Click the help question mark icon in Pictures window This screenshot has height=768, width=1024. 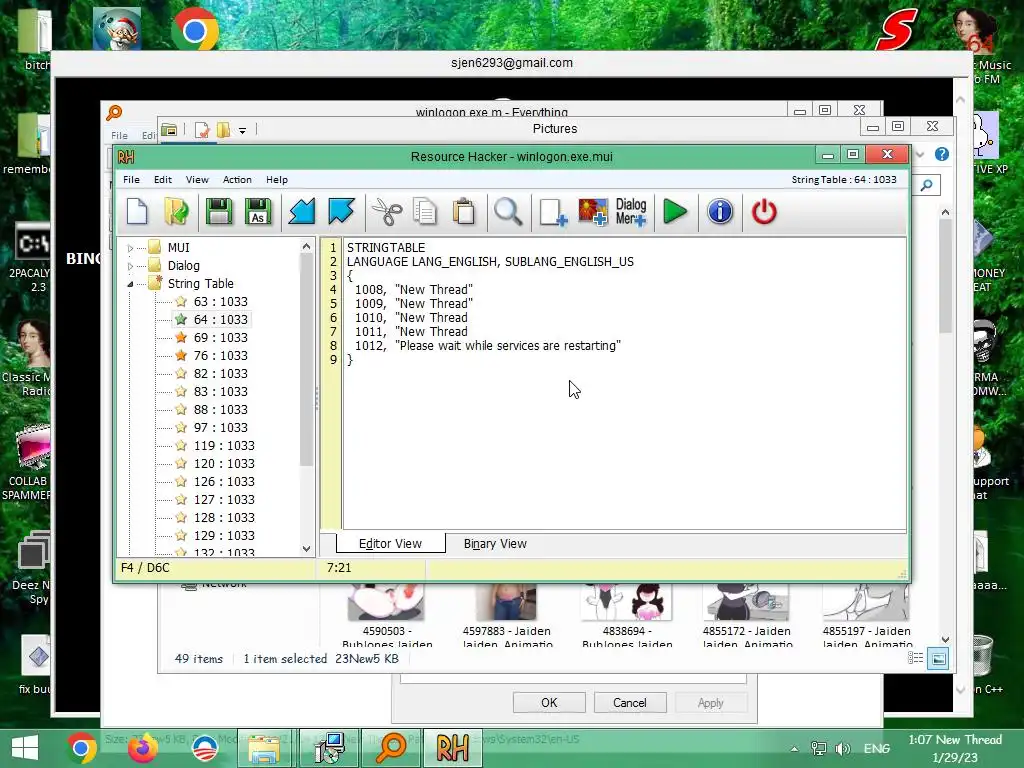pyautogui.click(x=941, y=154)
